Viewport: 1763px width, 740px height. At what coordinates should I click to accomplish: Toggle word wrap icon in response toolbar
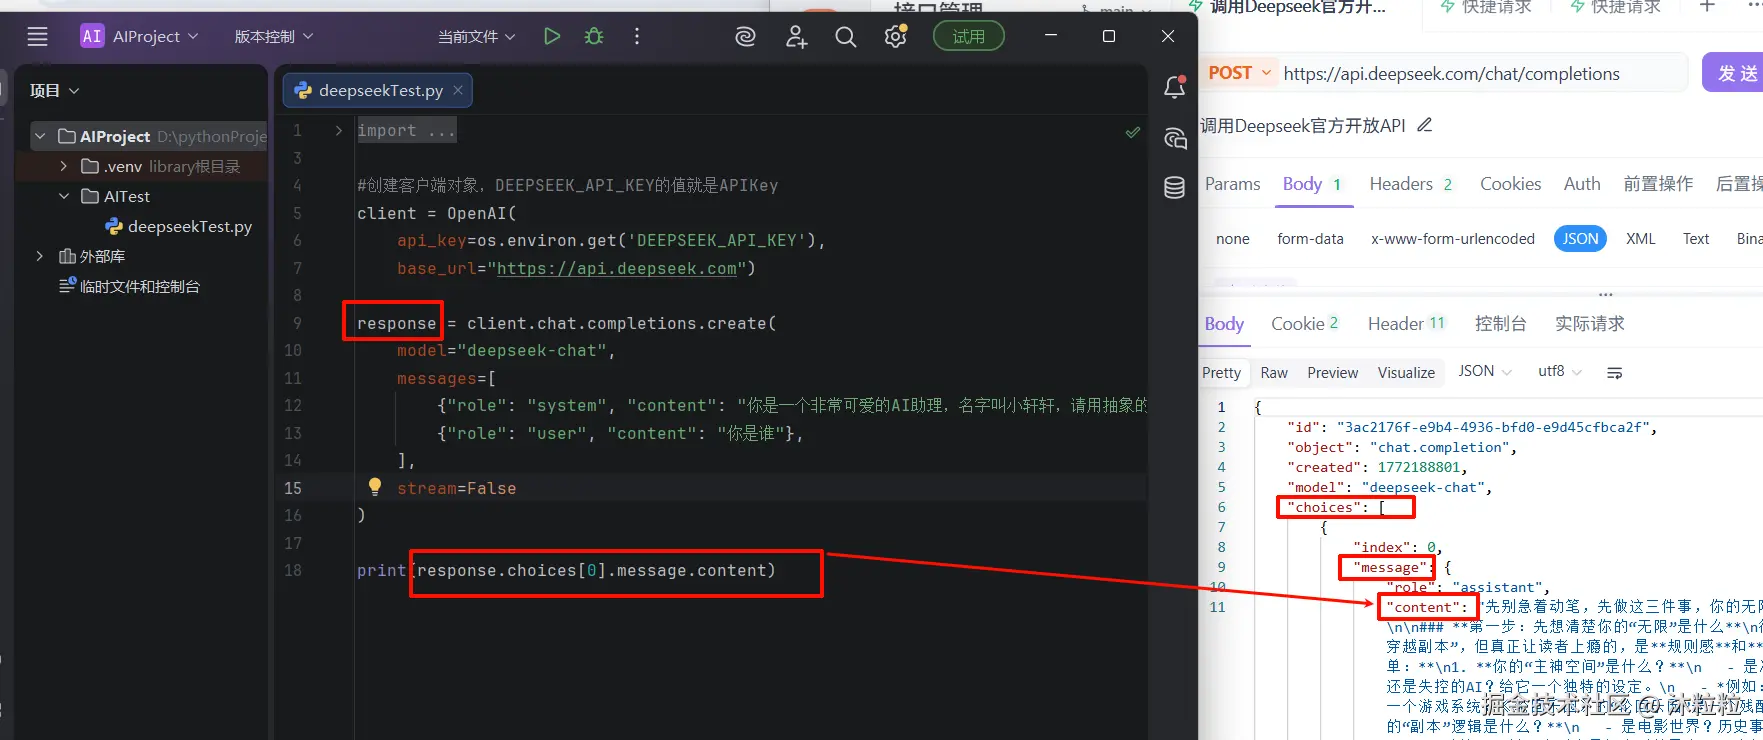coord(1614,373)
